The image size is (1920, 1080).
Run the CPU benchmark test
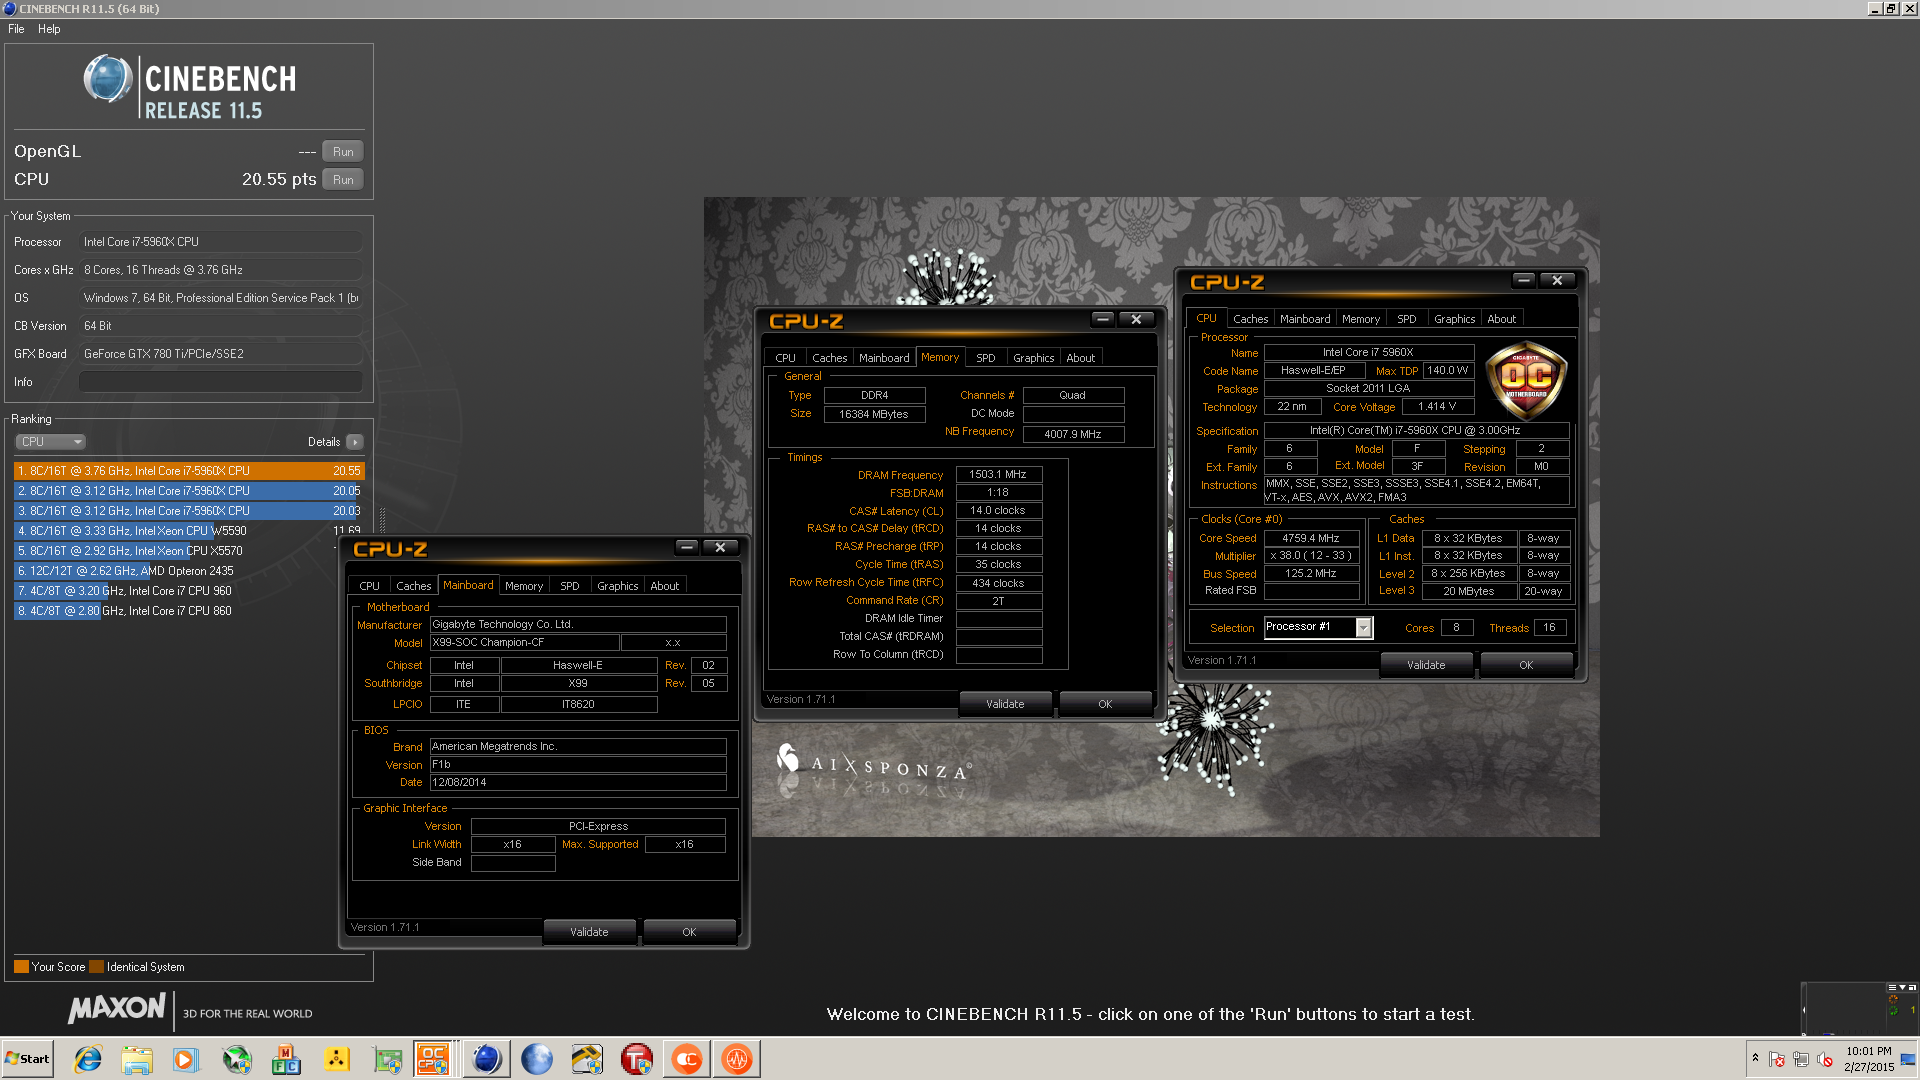coord(343,180)
